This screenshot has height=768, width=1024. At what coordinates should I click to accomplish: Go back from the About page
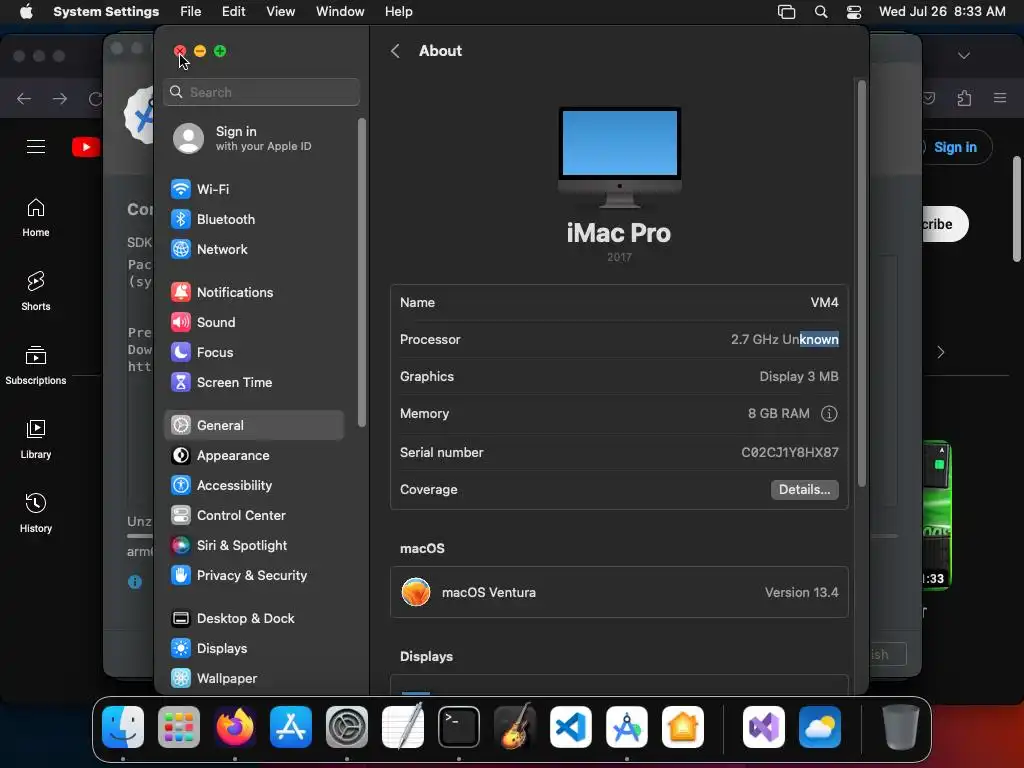click(x=395, y=51)
